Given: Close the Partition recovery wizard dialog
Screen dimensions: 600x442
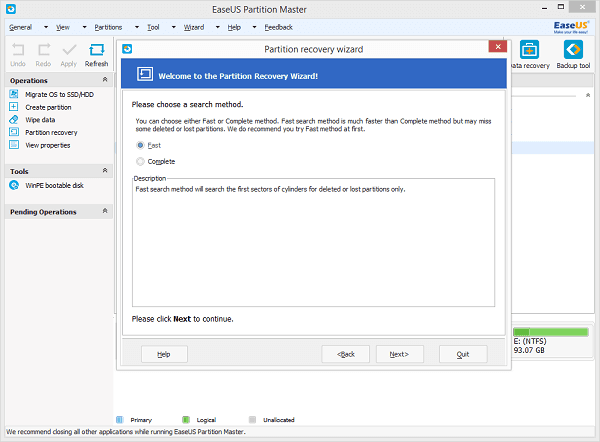Looking at the screenshot, I should point(495,47).
